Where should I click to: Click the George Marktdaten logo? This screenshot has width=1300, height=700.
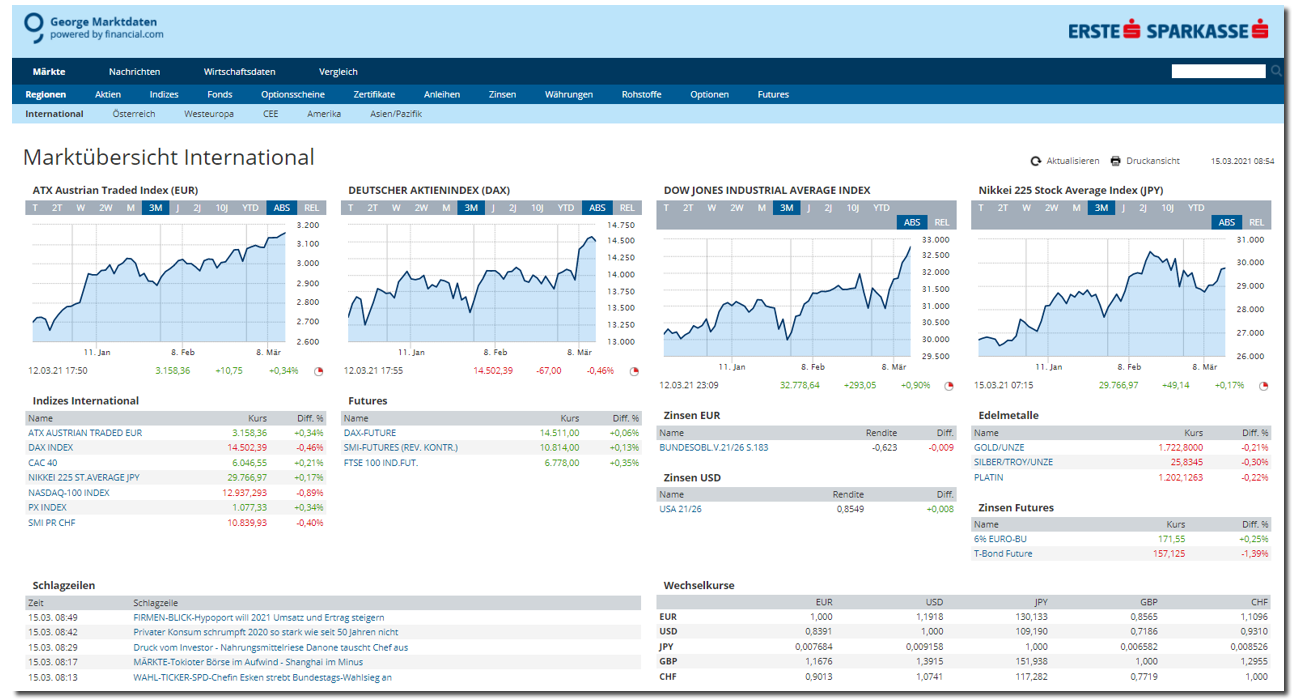point(93,27)
